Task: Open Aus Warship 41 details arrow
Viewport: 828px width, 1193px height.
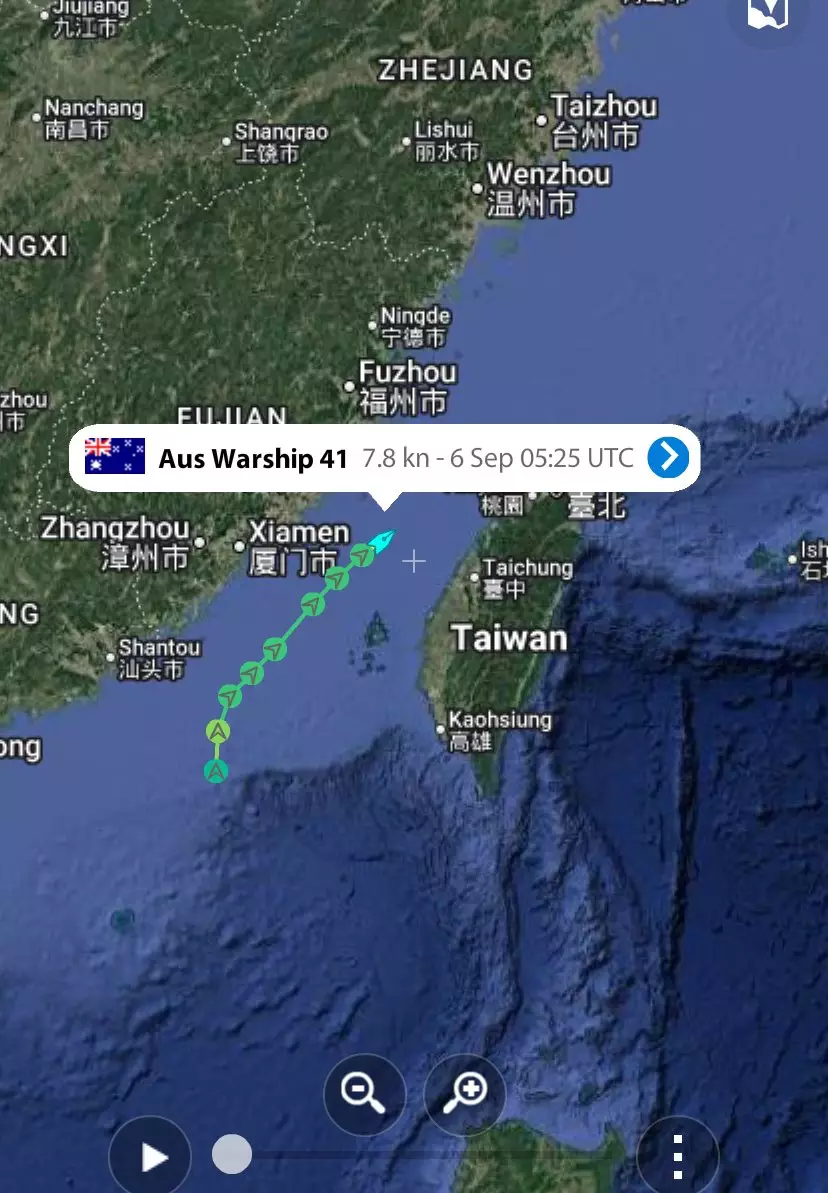Action: [x=668, y=457]
